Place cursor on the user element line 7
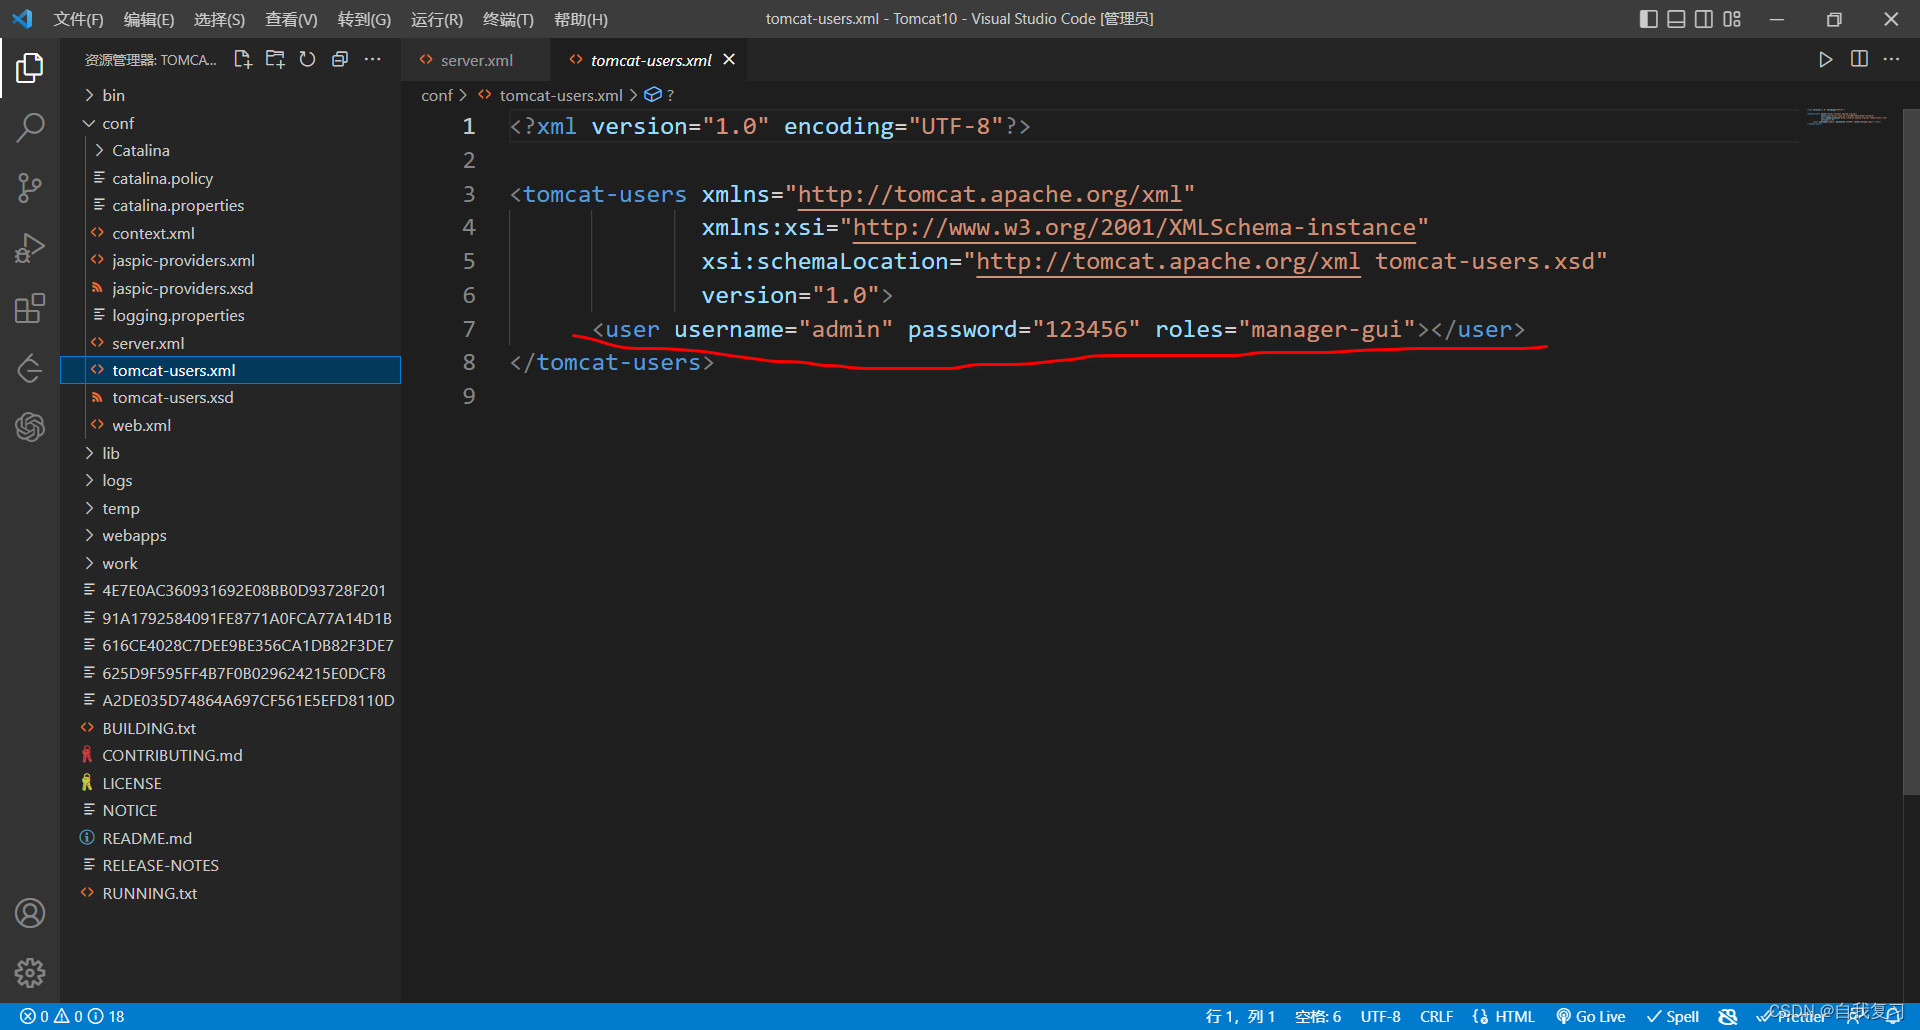This screenshot has height=1030, width=1920. coord(1058,329)
